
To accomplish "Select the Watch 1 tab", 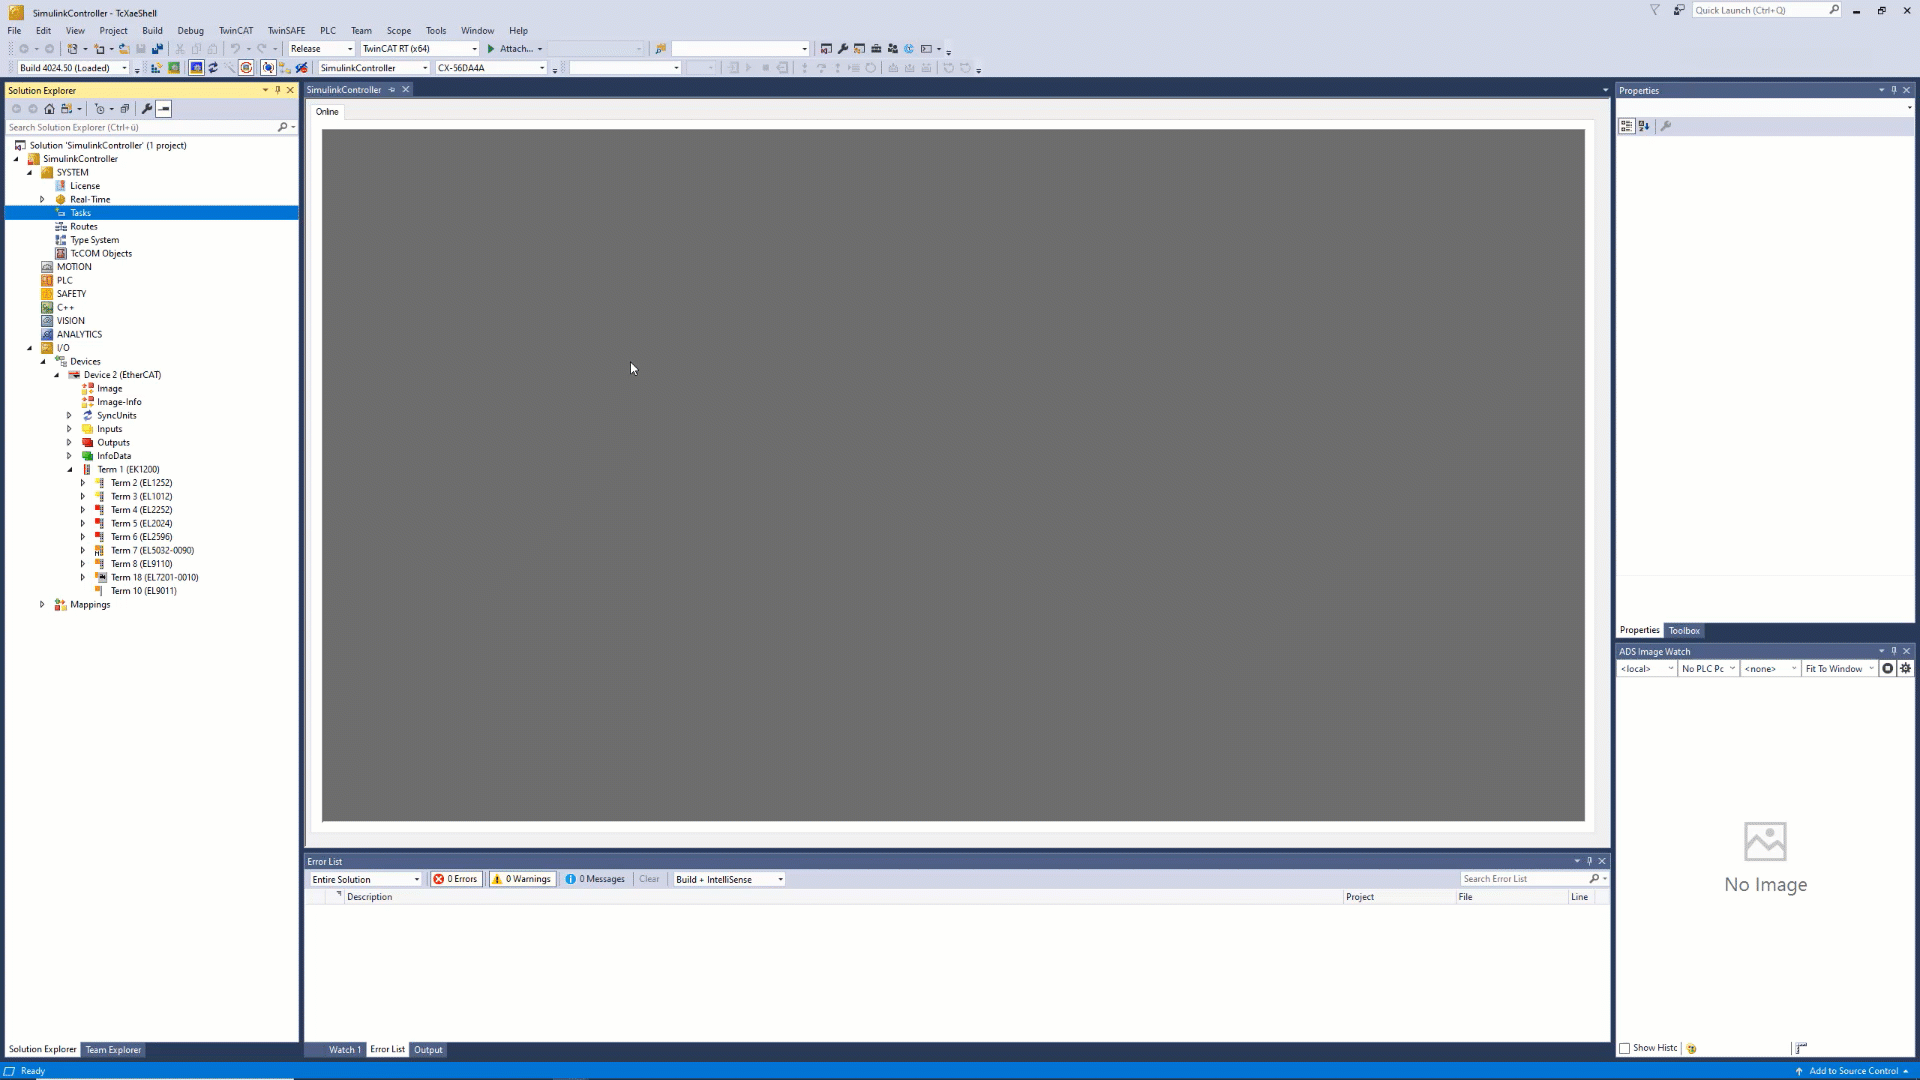I will (x=344, y=1050).
